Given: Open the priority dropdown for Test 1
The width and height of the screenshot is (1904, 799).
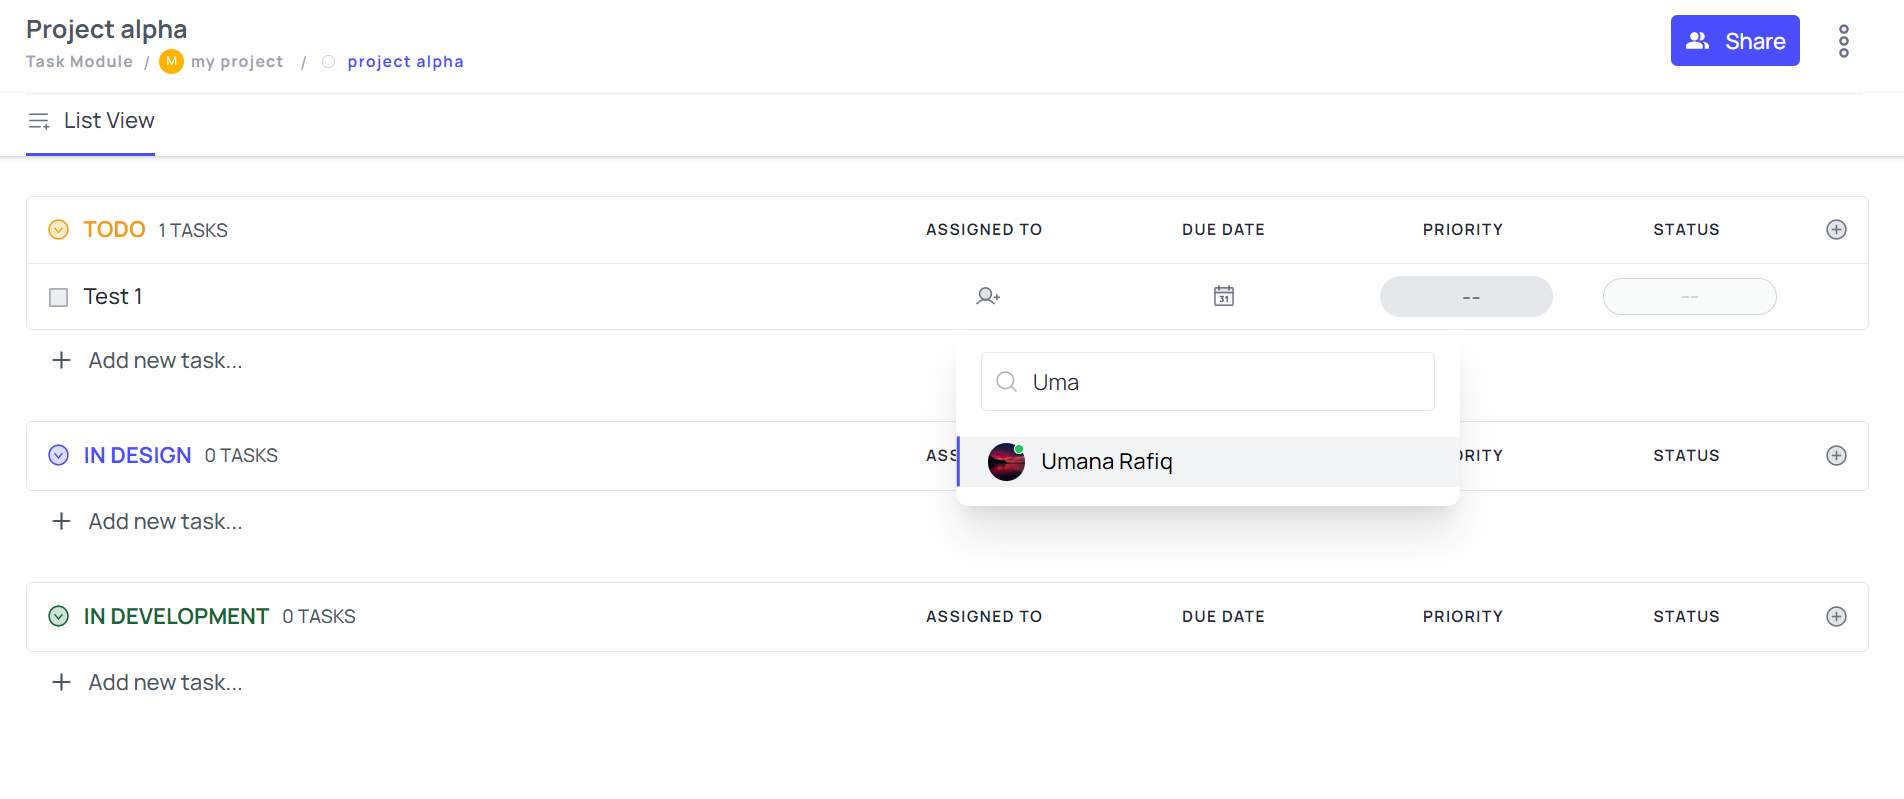Looking at the screenshot, I should pos(1465,297).
